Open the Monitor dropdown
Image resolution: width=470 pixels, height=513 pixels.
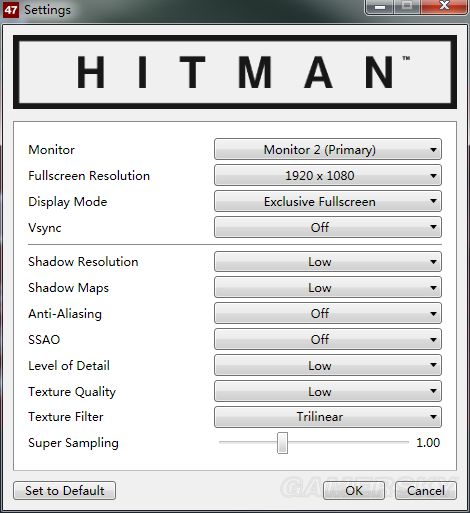(x=328, y=149)
